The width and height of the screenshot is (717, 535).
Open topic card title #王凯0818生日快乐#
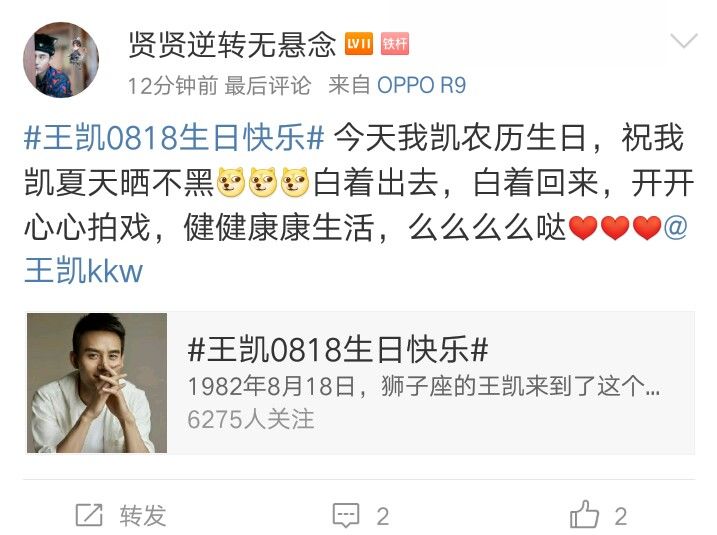338,349
